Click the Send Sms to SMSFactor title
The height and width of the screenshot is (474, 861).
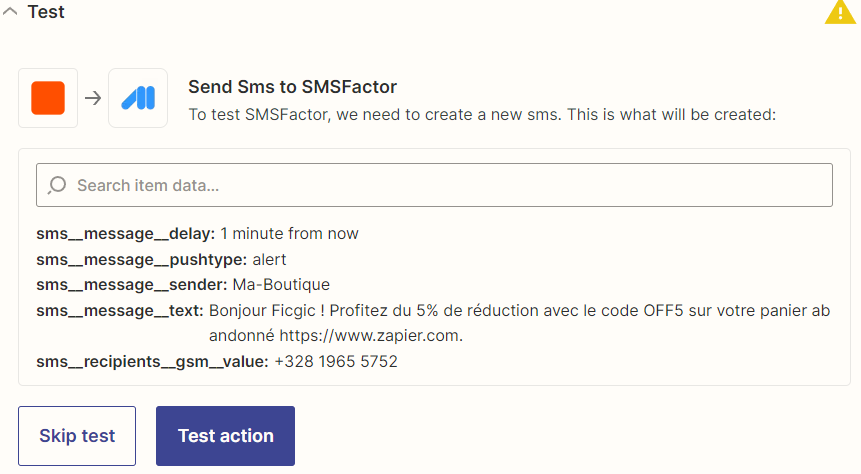[293, 87]
